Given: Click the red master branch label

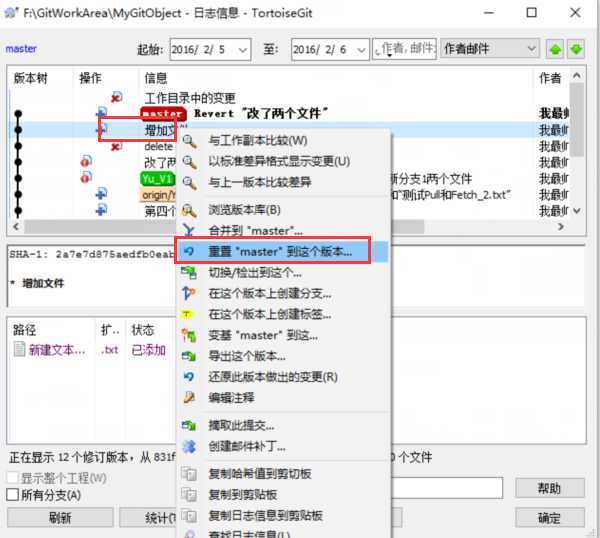Looking at the screenshot, I should coord(164,113).
